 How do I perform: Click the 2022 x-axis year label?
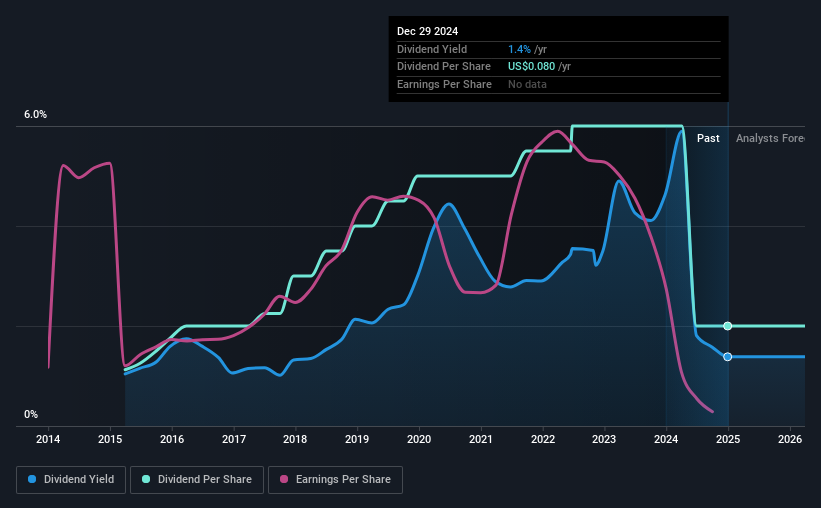coord(543,439)
